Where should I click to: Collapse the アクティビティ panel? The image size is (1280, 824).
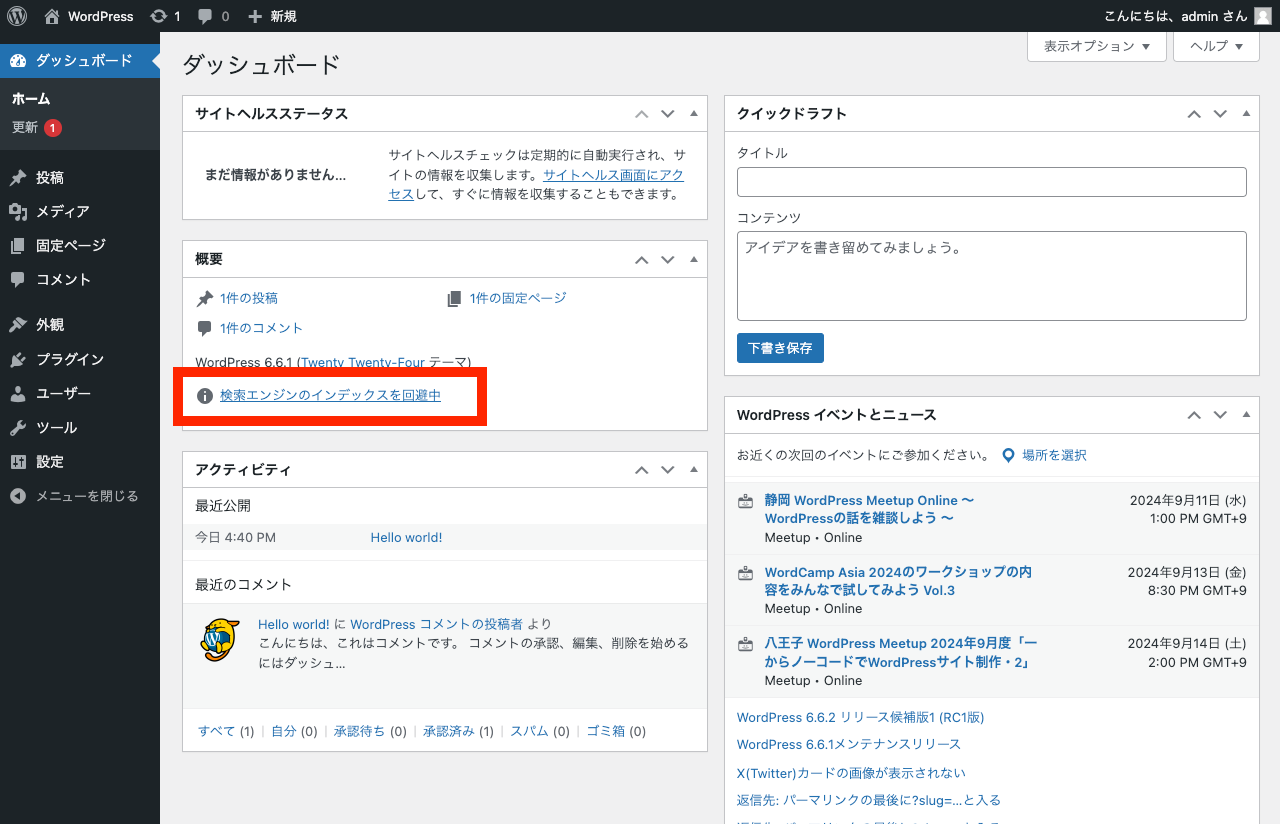tap(694, 470)
